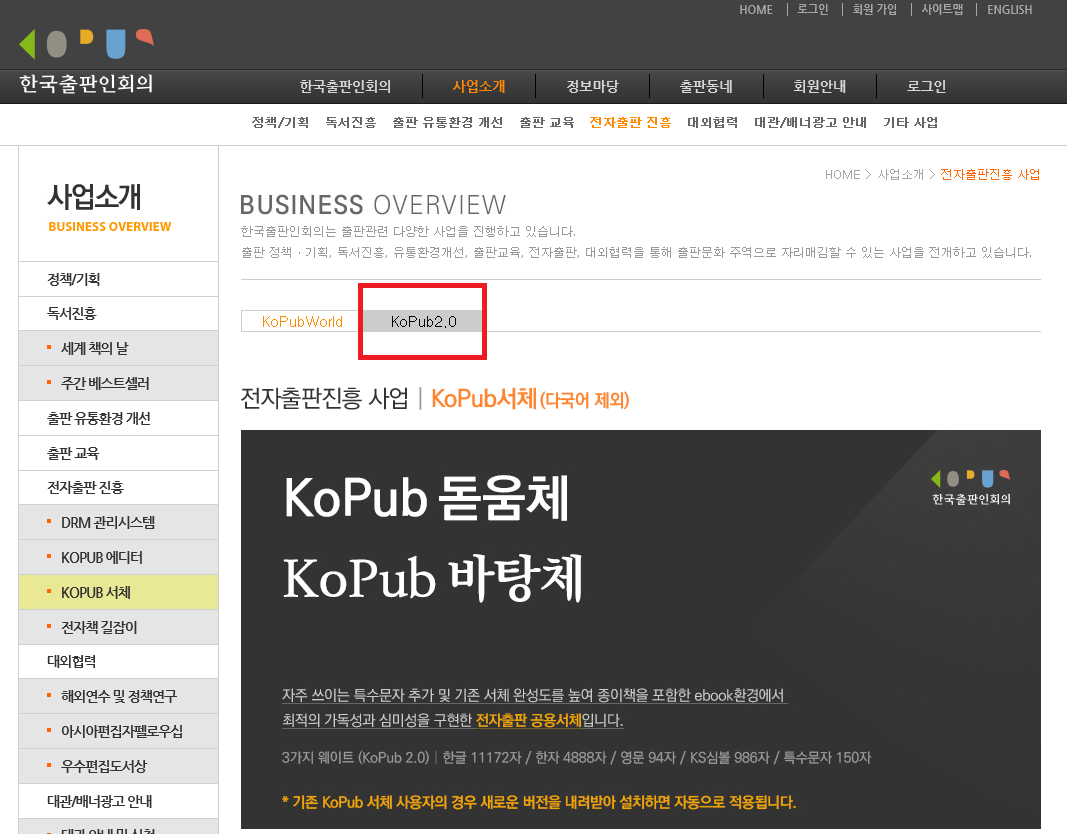Open 출판 유통환경 개선 in the sidebar
This screenshot has width=1067, height=834.
(118, 418)
